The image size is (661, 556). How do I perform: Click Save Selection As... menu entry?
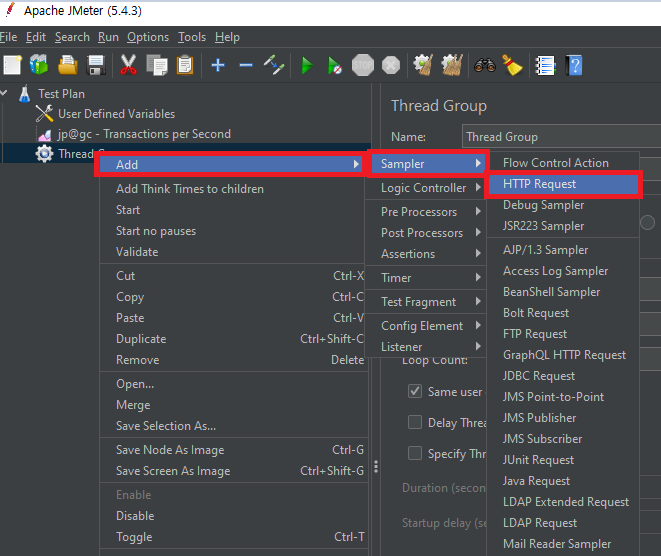[234, 426]
